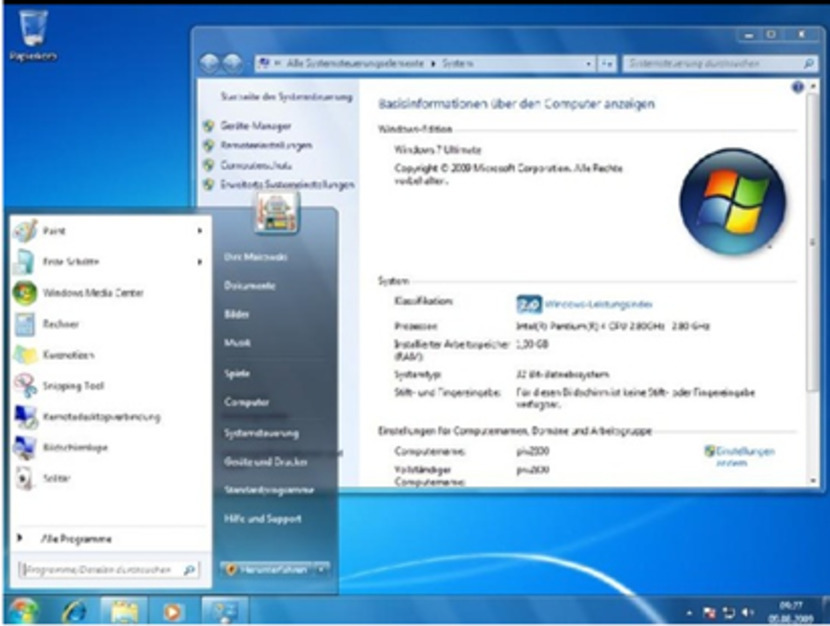Click the Windows Start orb
Image resolution: width=830 pixels, height=626 pixels.
click(24, 609)
